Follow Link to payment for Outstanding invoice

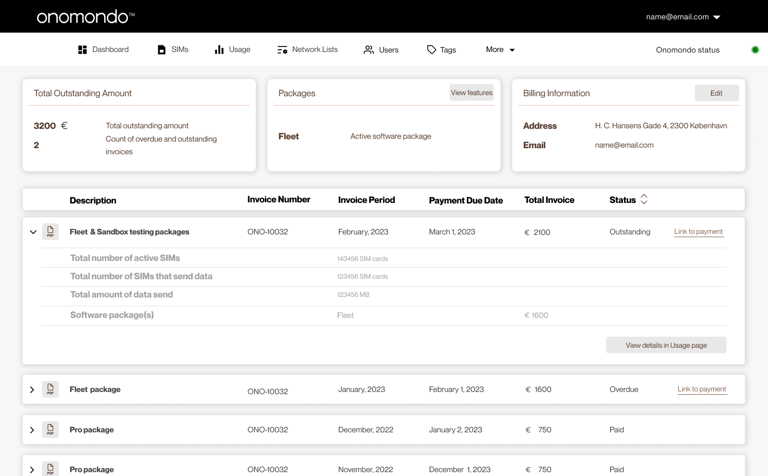coord(698,232)
